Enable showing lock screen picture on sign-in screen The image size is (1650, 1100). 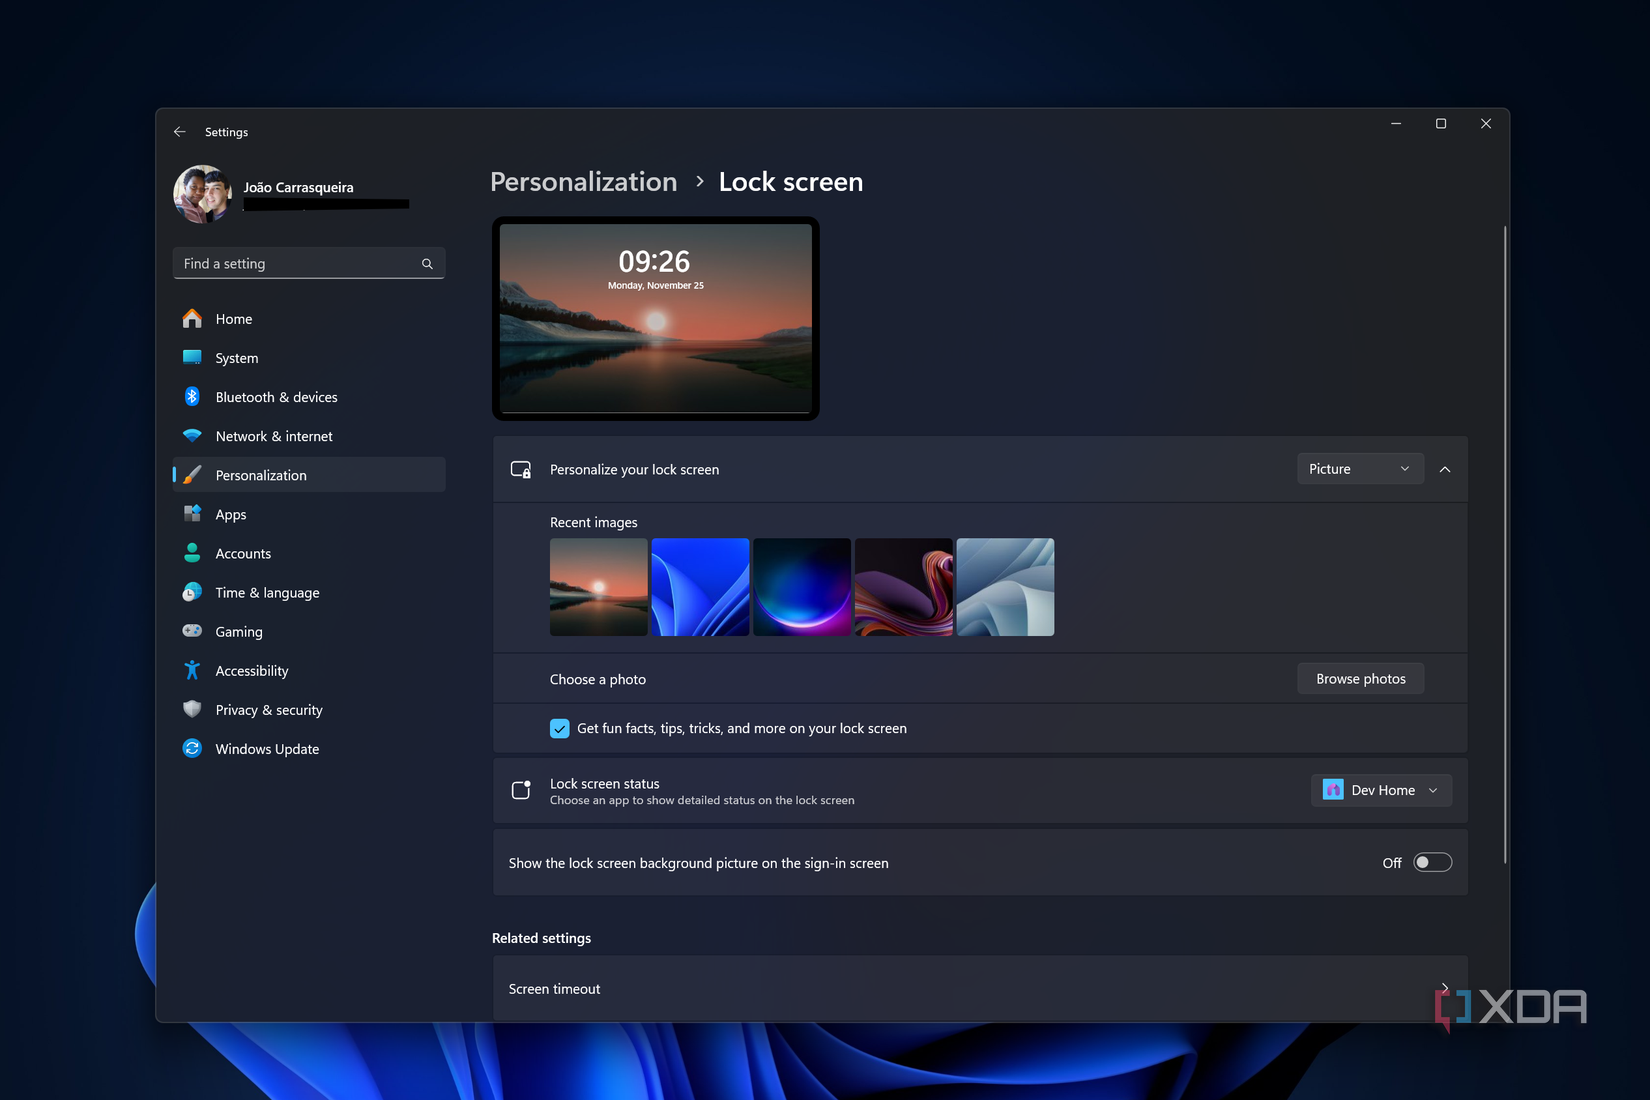[x=1432, y=861]
